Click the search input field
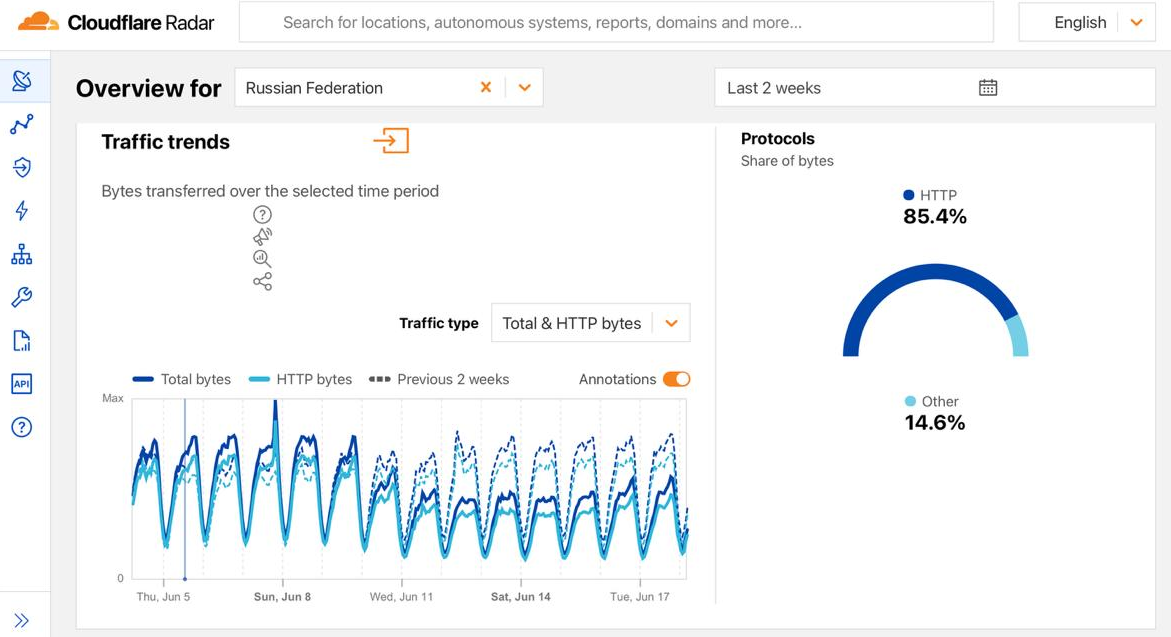 coord(615,22)
